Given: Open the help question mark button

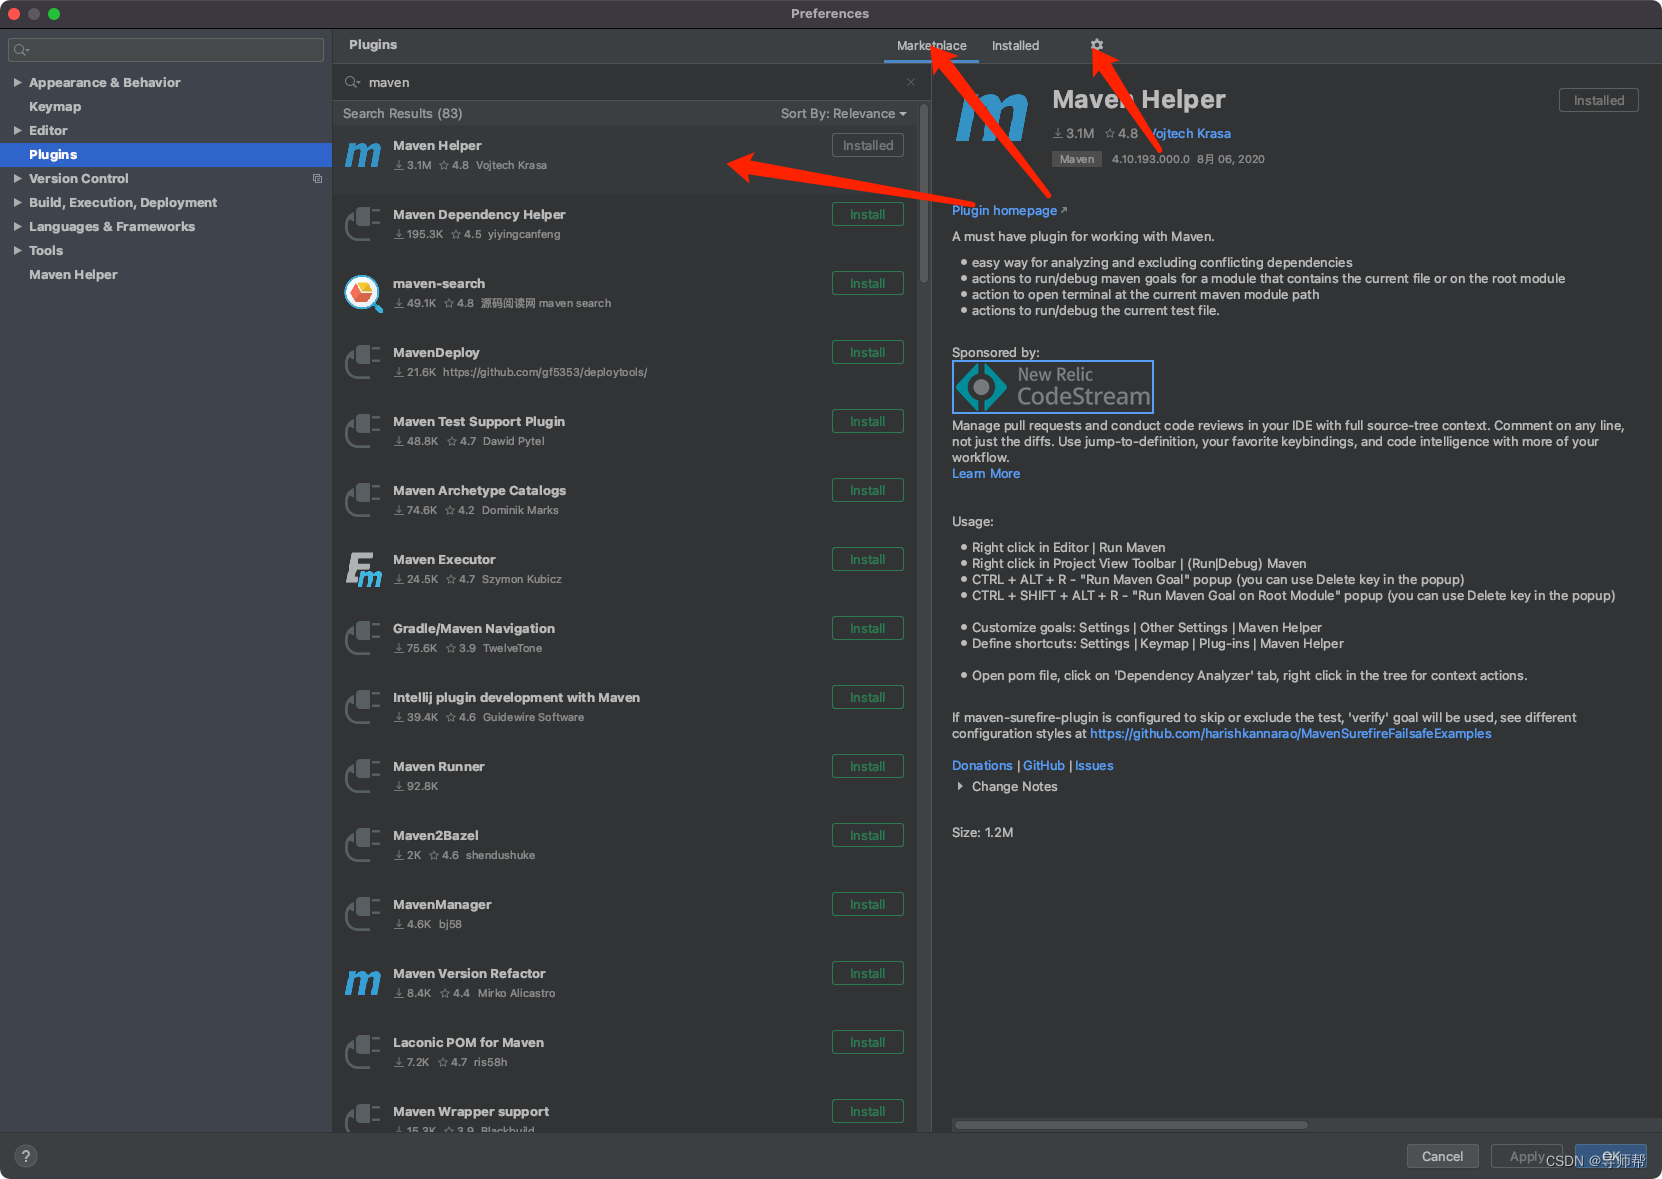Looking at the screenshot, I should [x=26, y=1156].
